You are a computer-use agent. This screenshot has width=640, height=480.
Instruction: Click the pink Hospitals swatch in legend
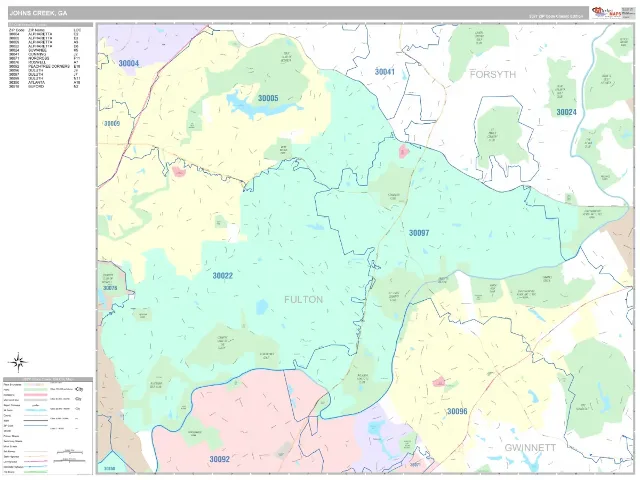tap(36, 395)
